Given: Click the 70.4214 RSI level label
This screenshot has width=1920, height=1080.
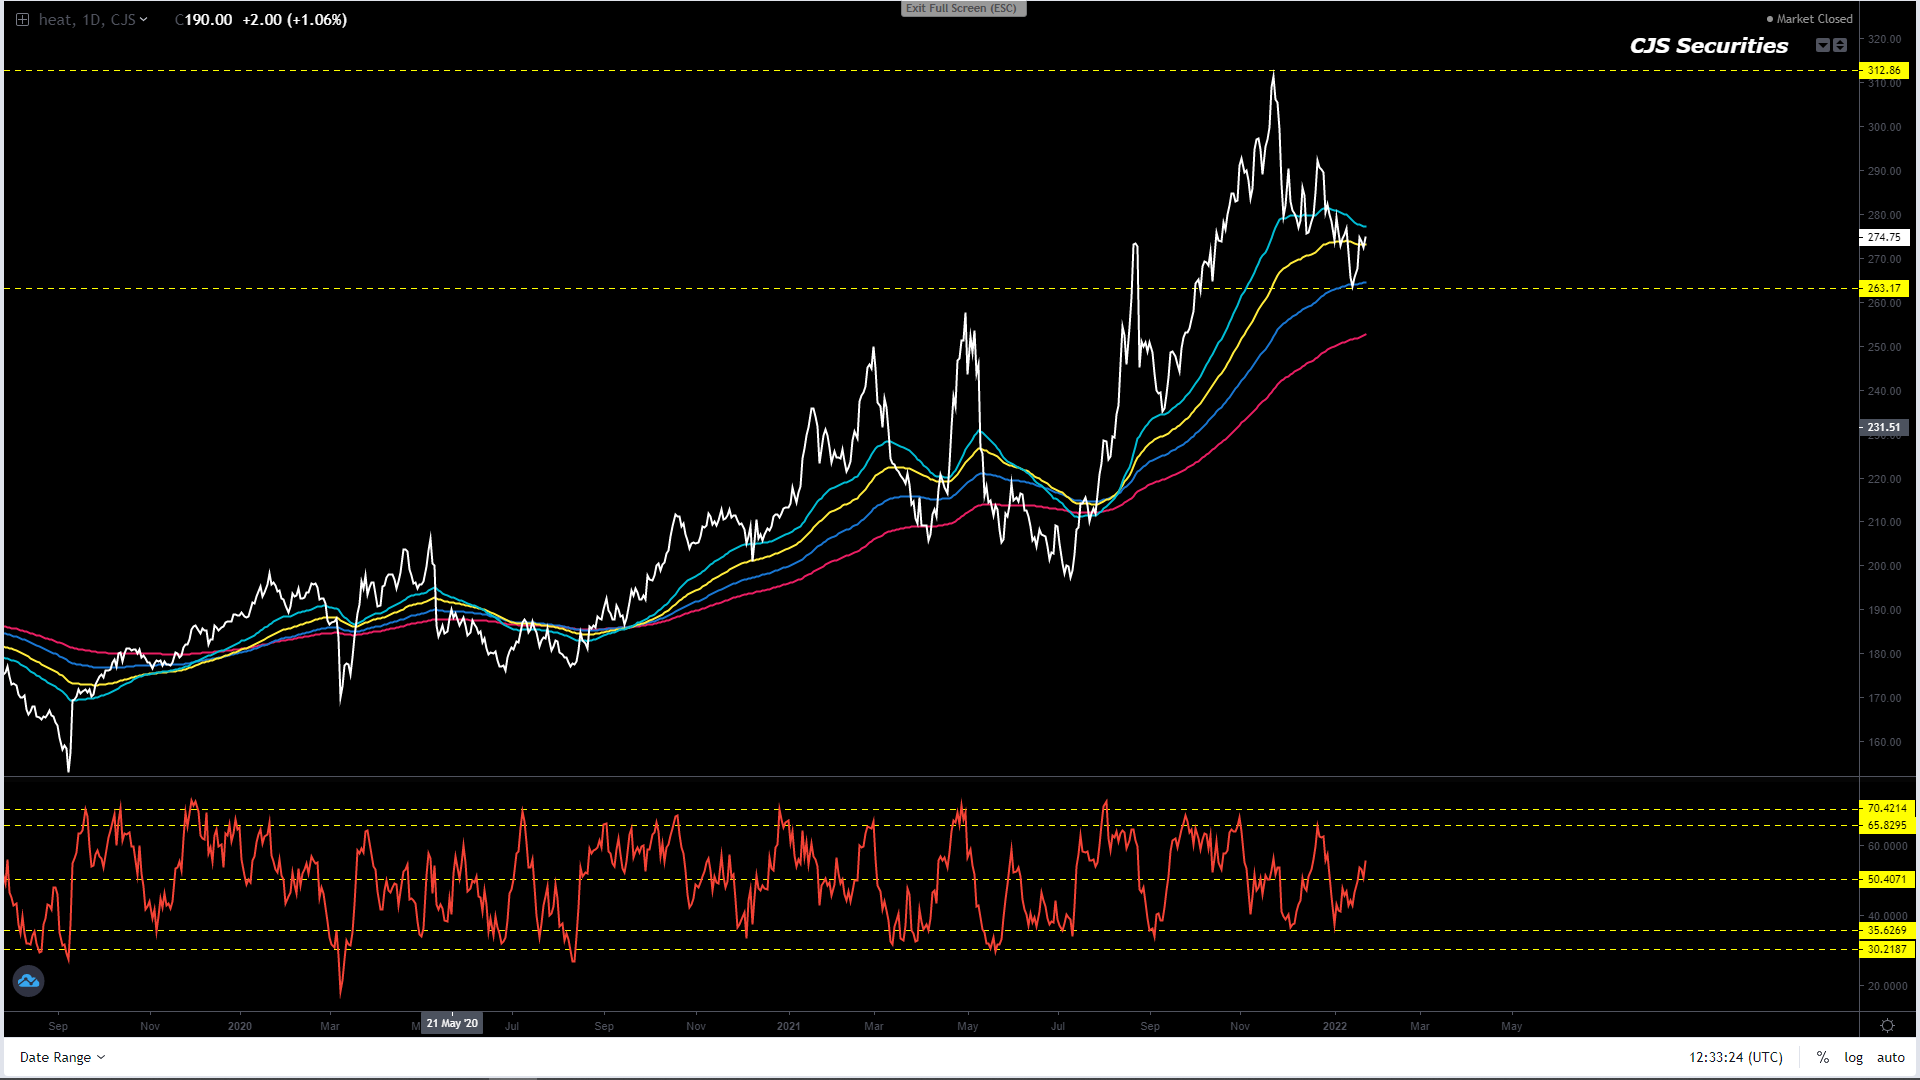Looking at the screenshot, I should click(x=1886, y=808).
